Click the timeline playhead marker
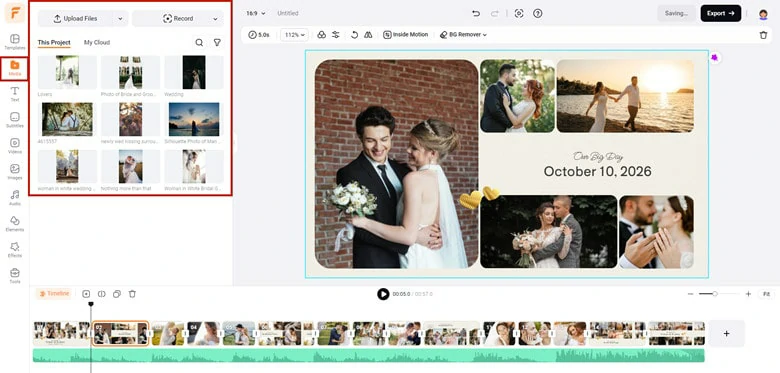 click(91, 304)
